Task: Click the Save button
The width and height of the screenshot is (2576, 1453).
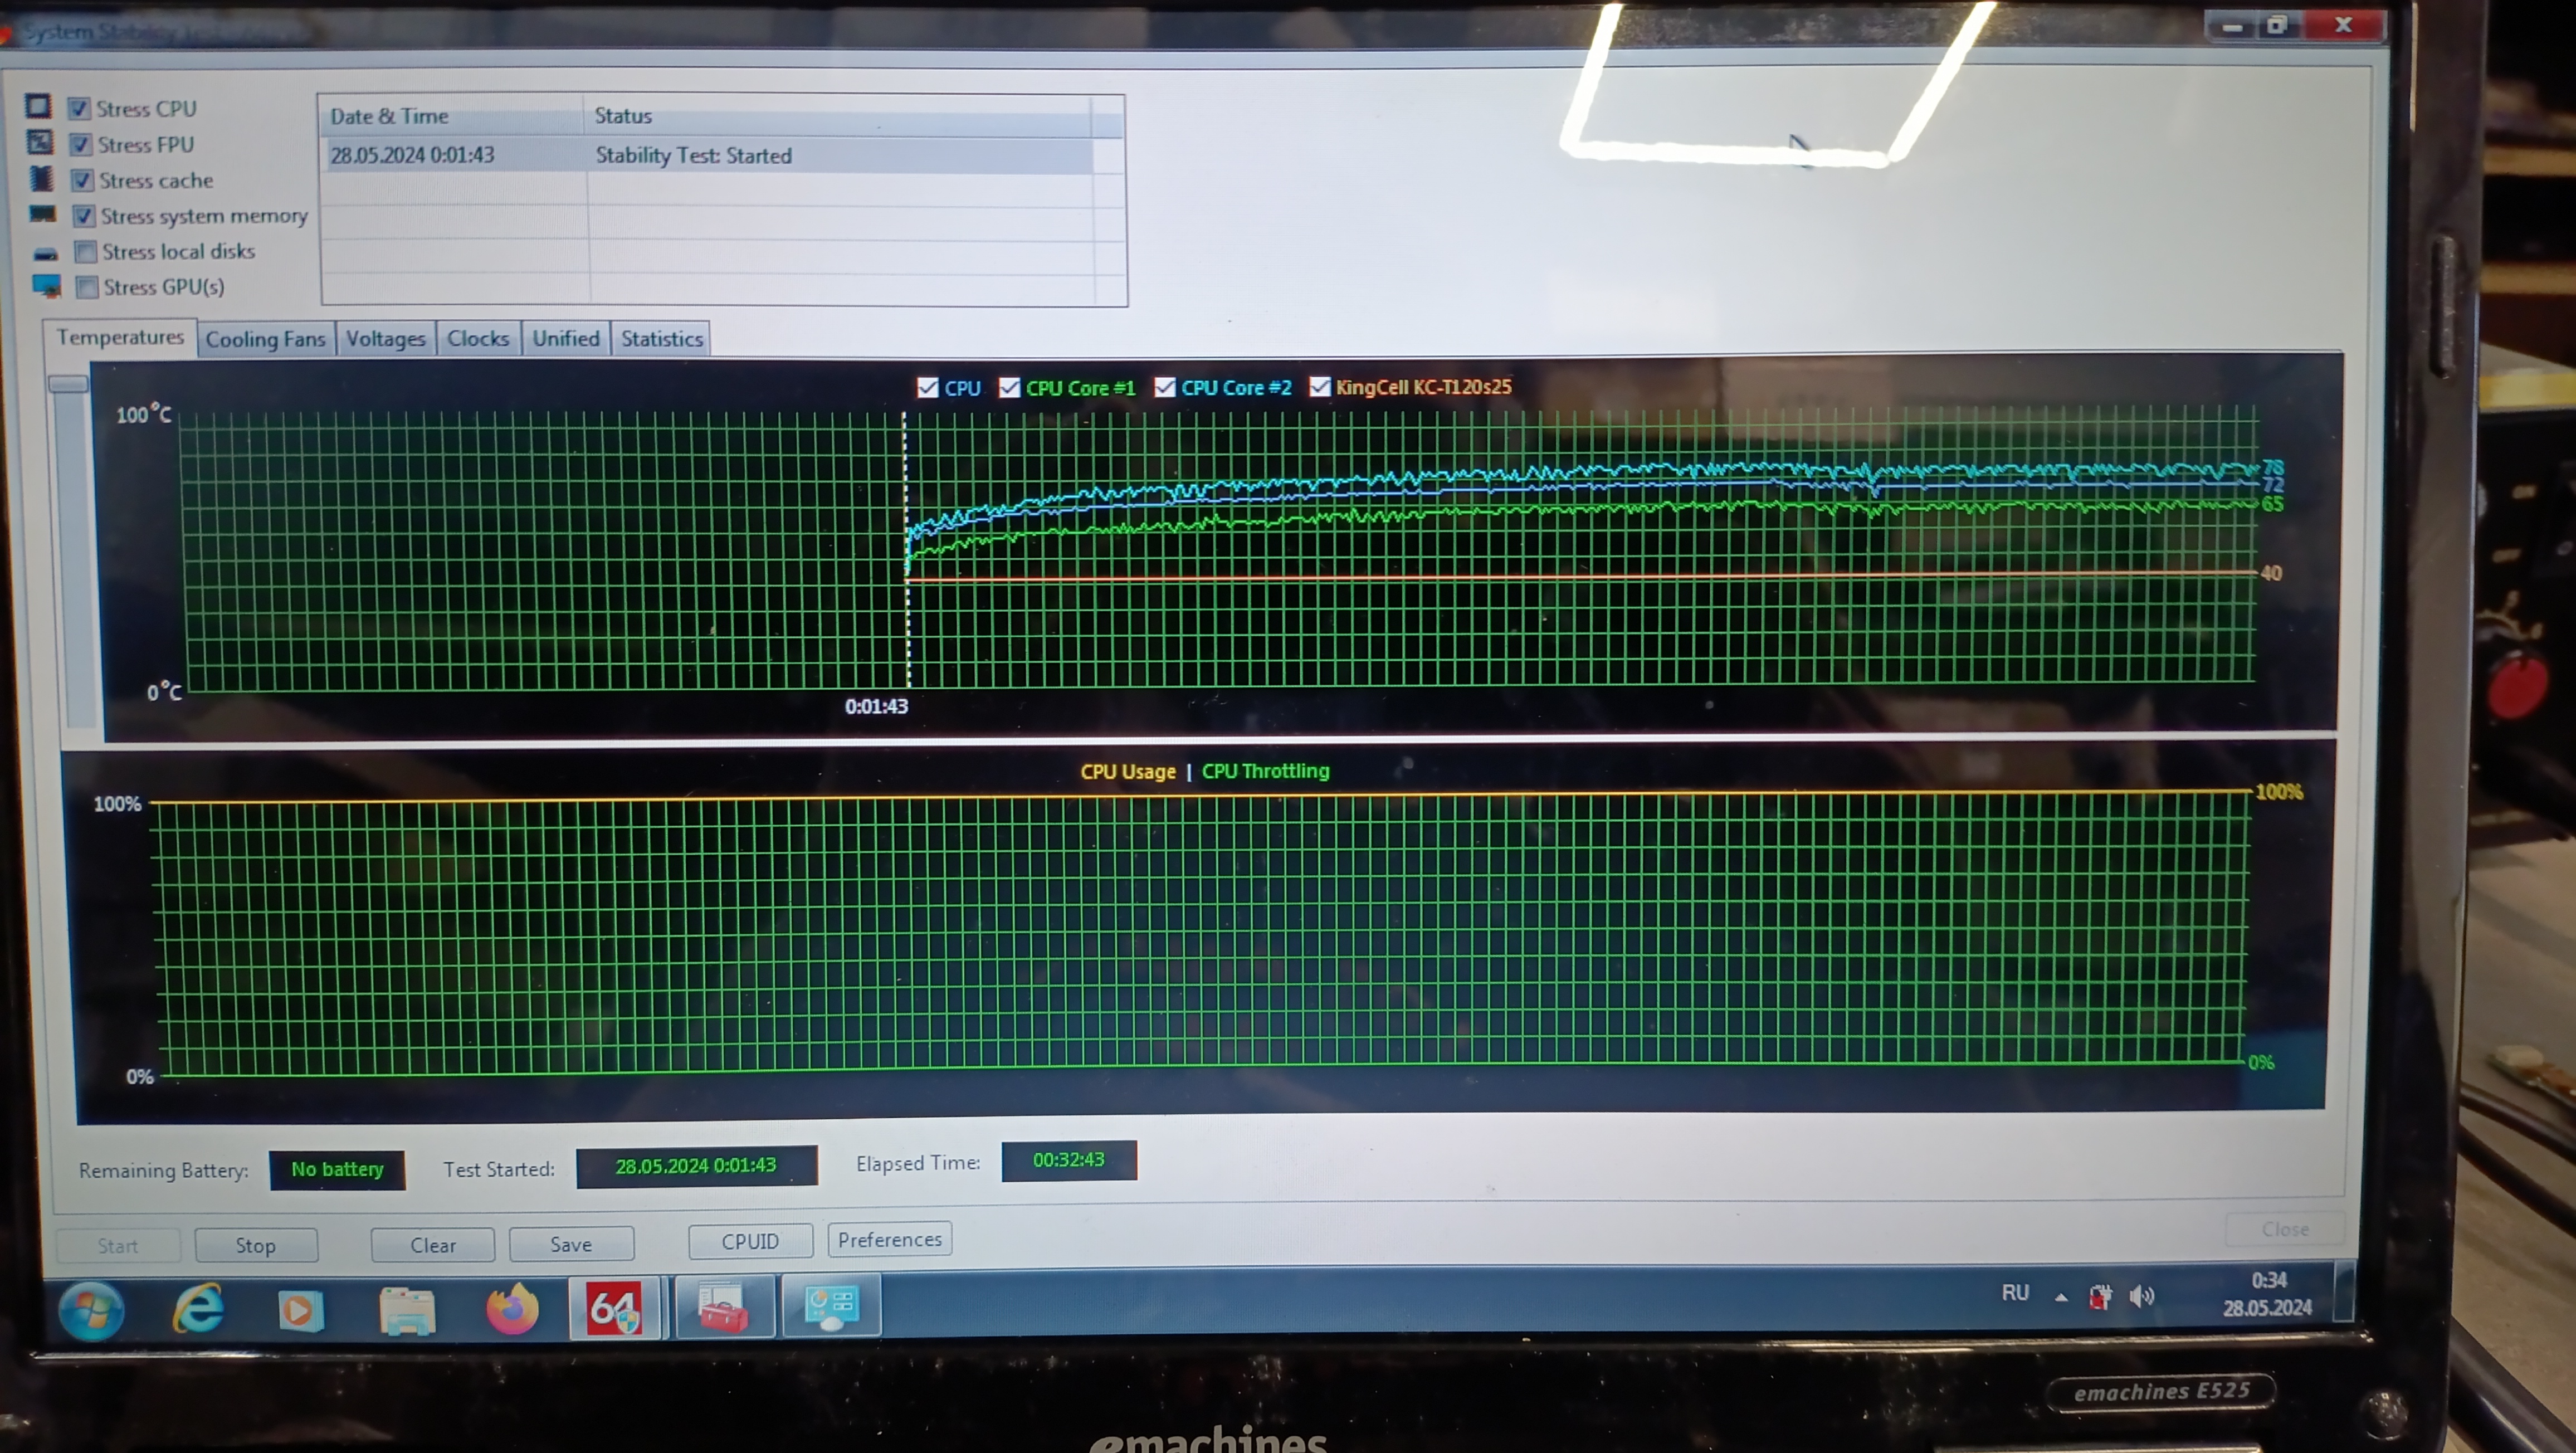Action: click(571, 1244)
